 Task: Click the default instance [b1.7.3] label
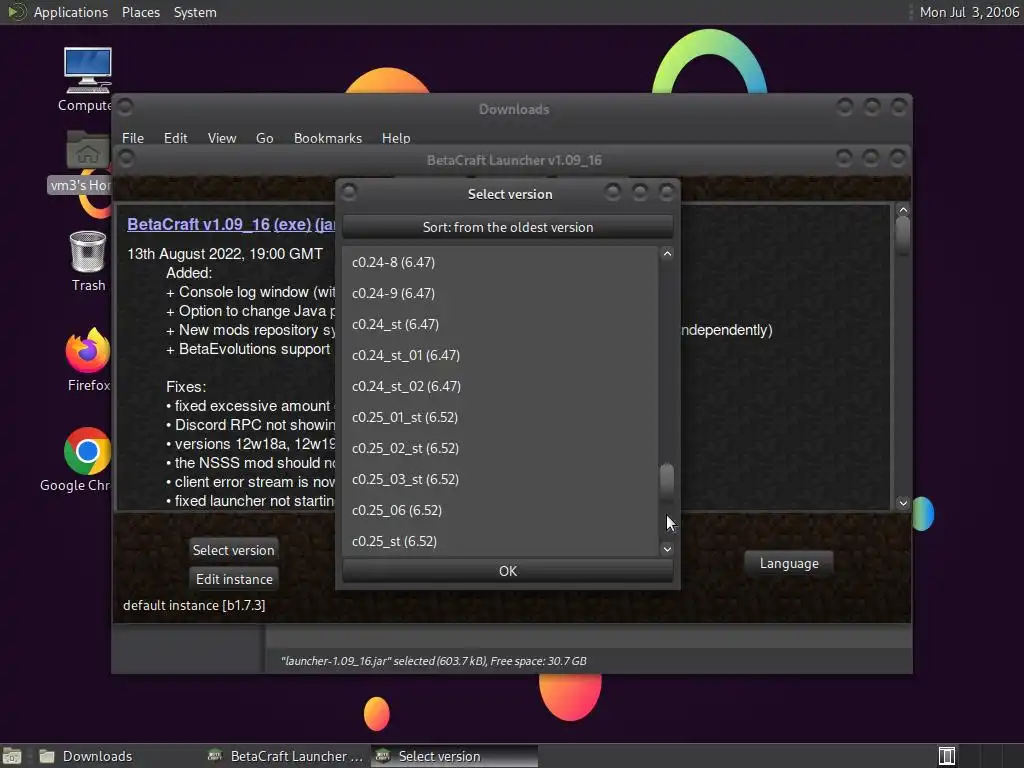[194, 605]
